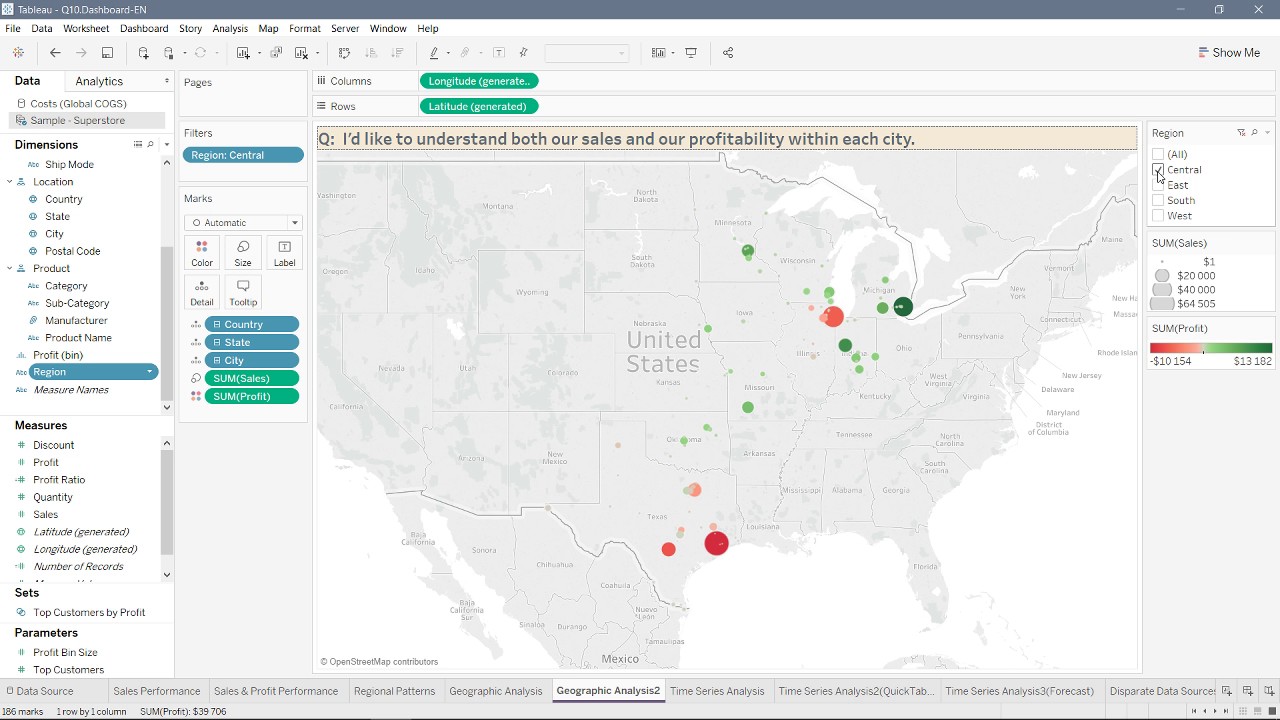The height and width of the screenshot is (720, 1280).
Task: Switch to the Analytics pane tab
Action: click(99, 81)
